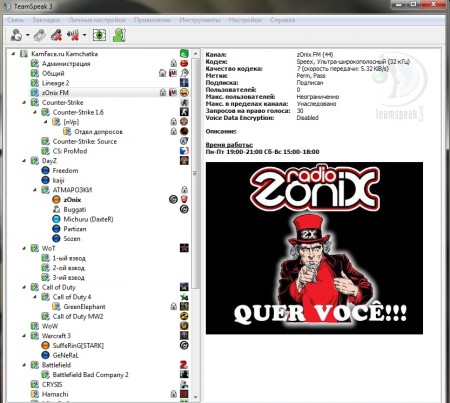Click the server icon beside KamFace.ru Kamchatka
Image resolution: width=450 pixels, height=403 pixels.
(x=24, y=54)
